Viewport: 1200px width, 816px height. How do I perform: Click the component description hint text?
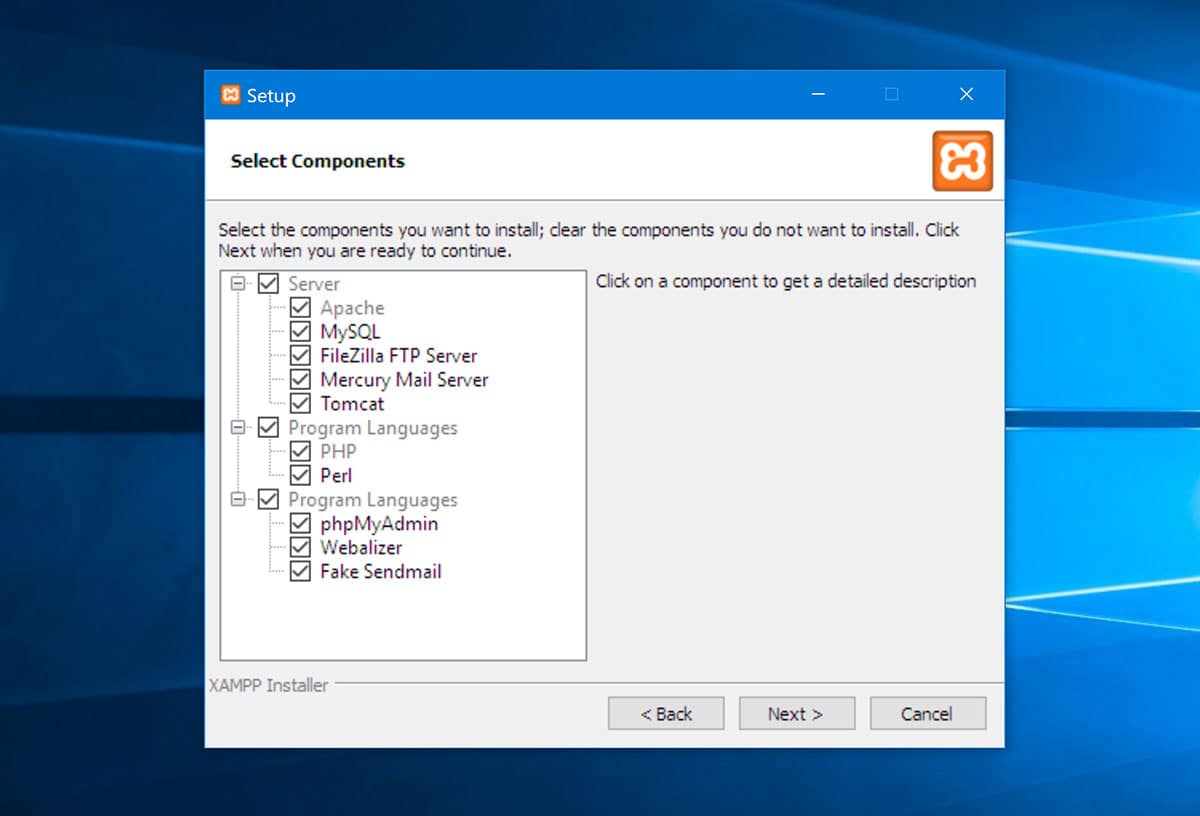(x=786, y=281)
